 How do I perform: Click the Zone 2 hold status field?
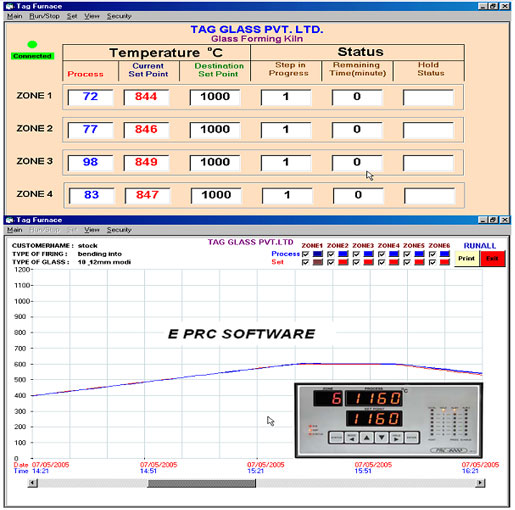428,130
